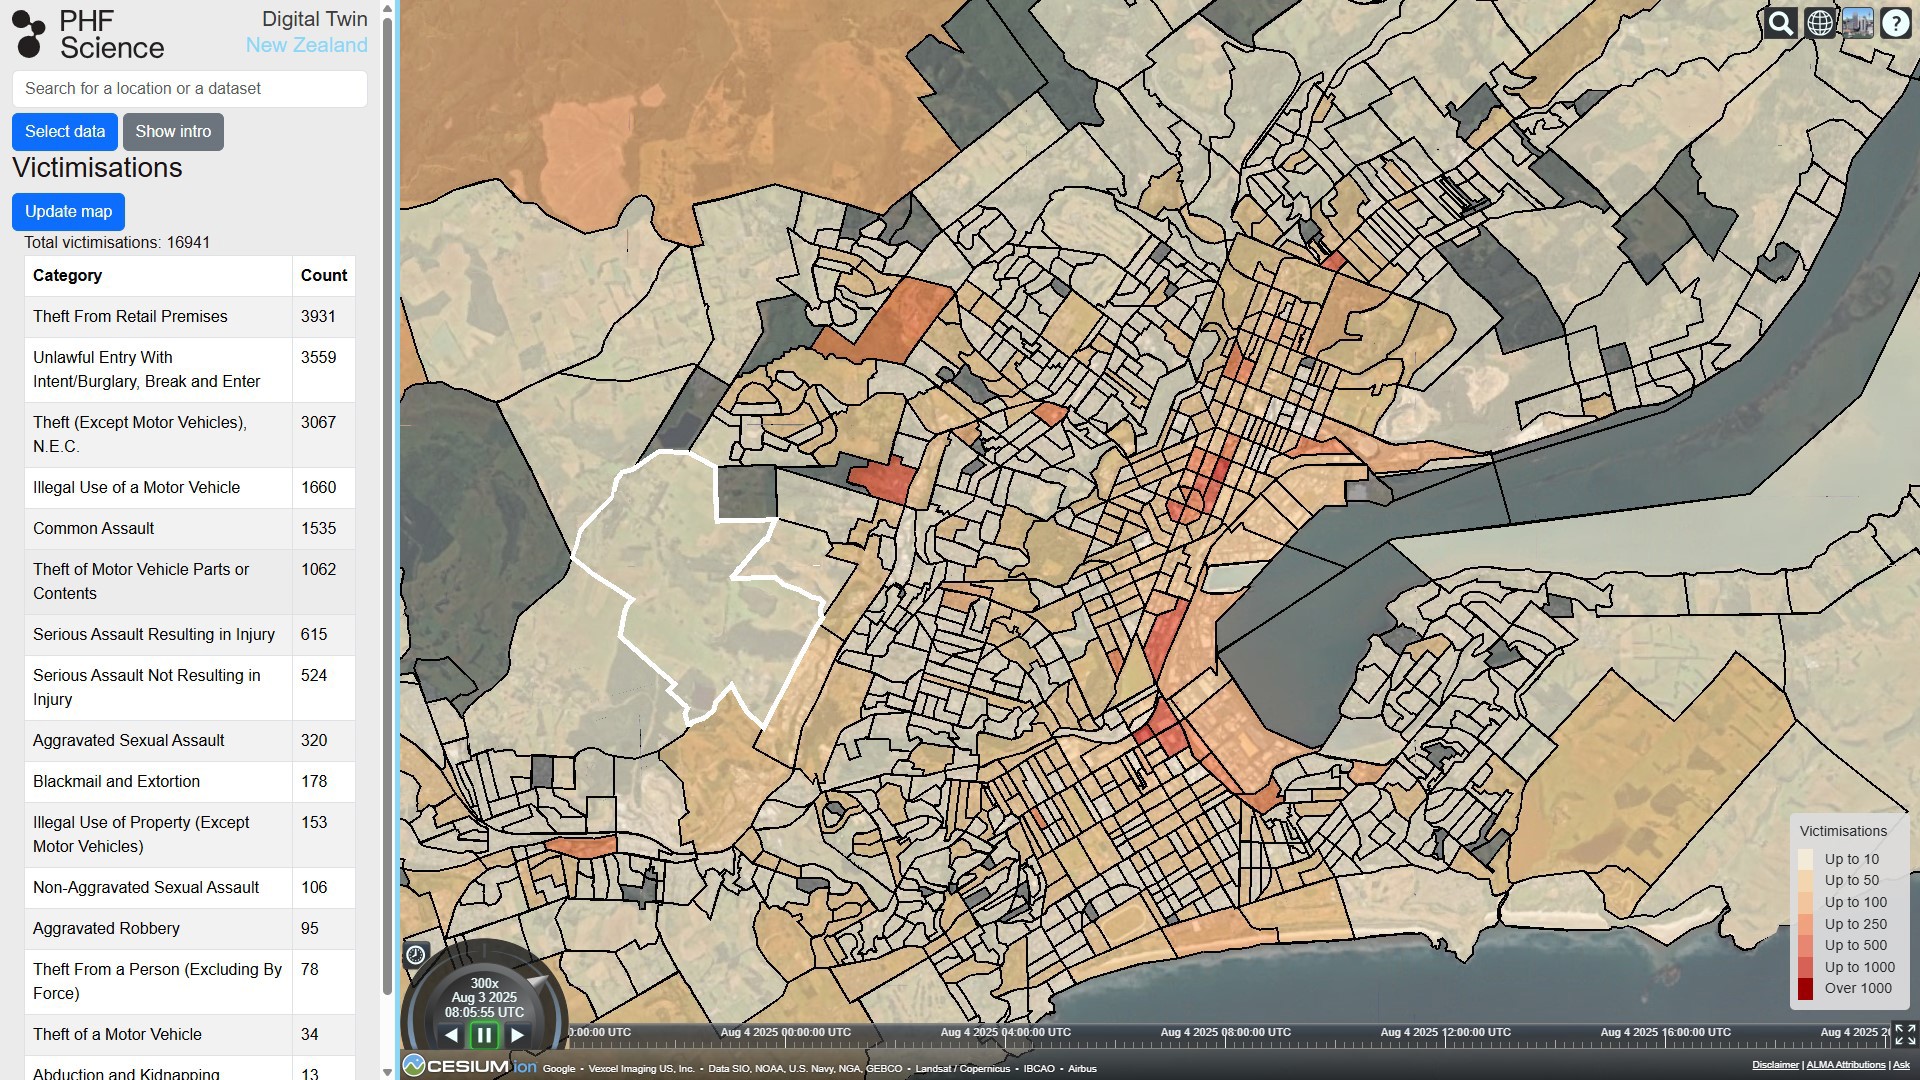This screenshot has width=1920, height=1080.
Task: Click the globe scene mode picker
Action: pos(1820,23)
